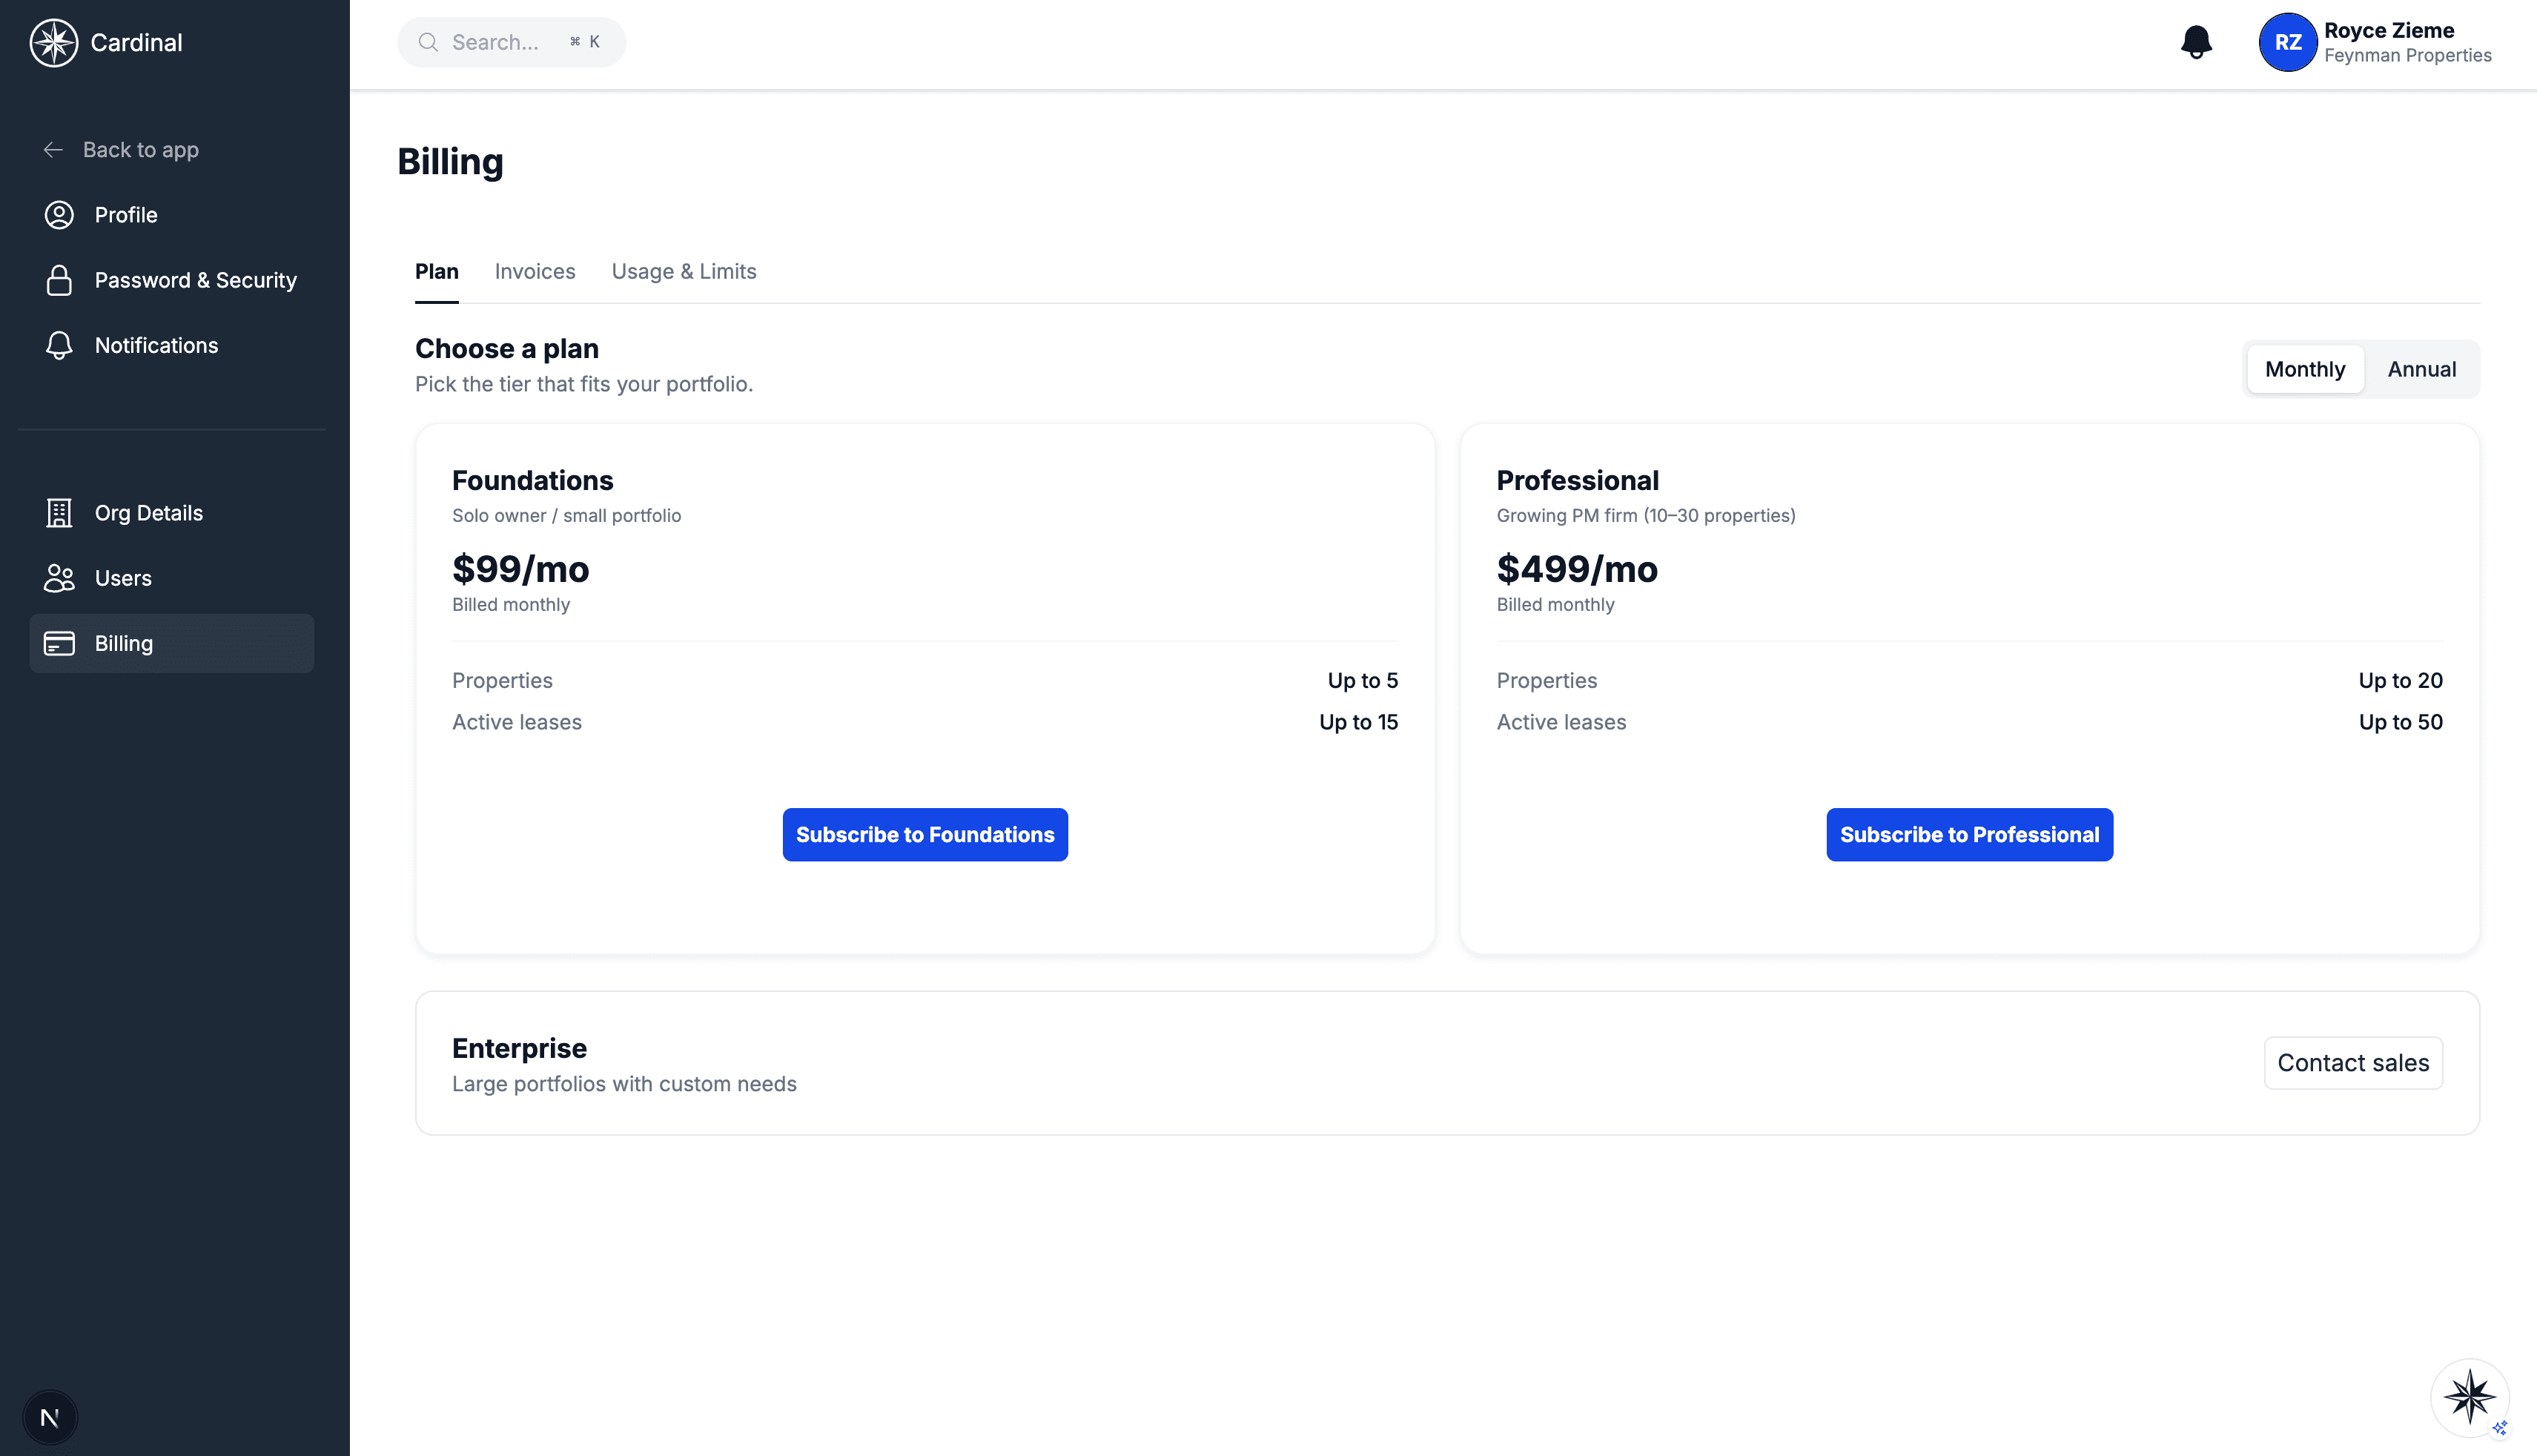Open the Royce Zieme account menu
This screenshot has height=1456, width=2537.
point(2375,42)
